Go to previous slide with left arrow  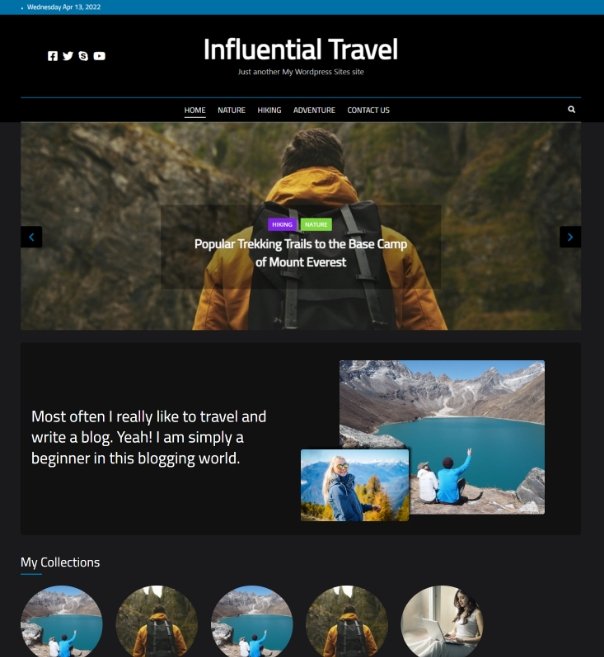31,237
